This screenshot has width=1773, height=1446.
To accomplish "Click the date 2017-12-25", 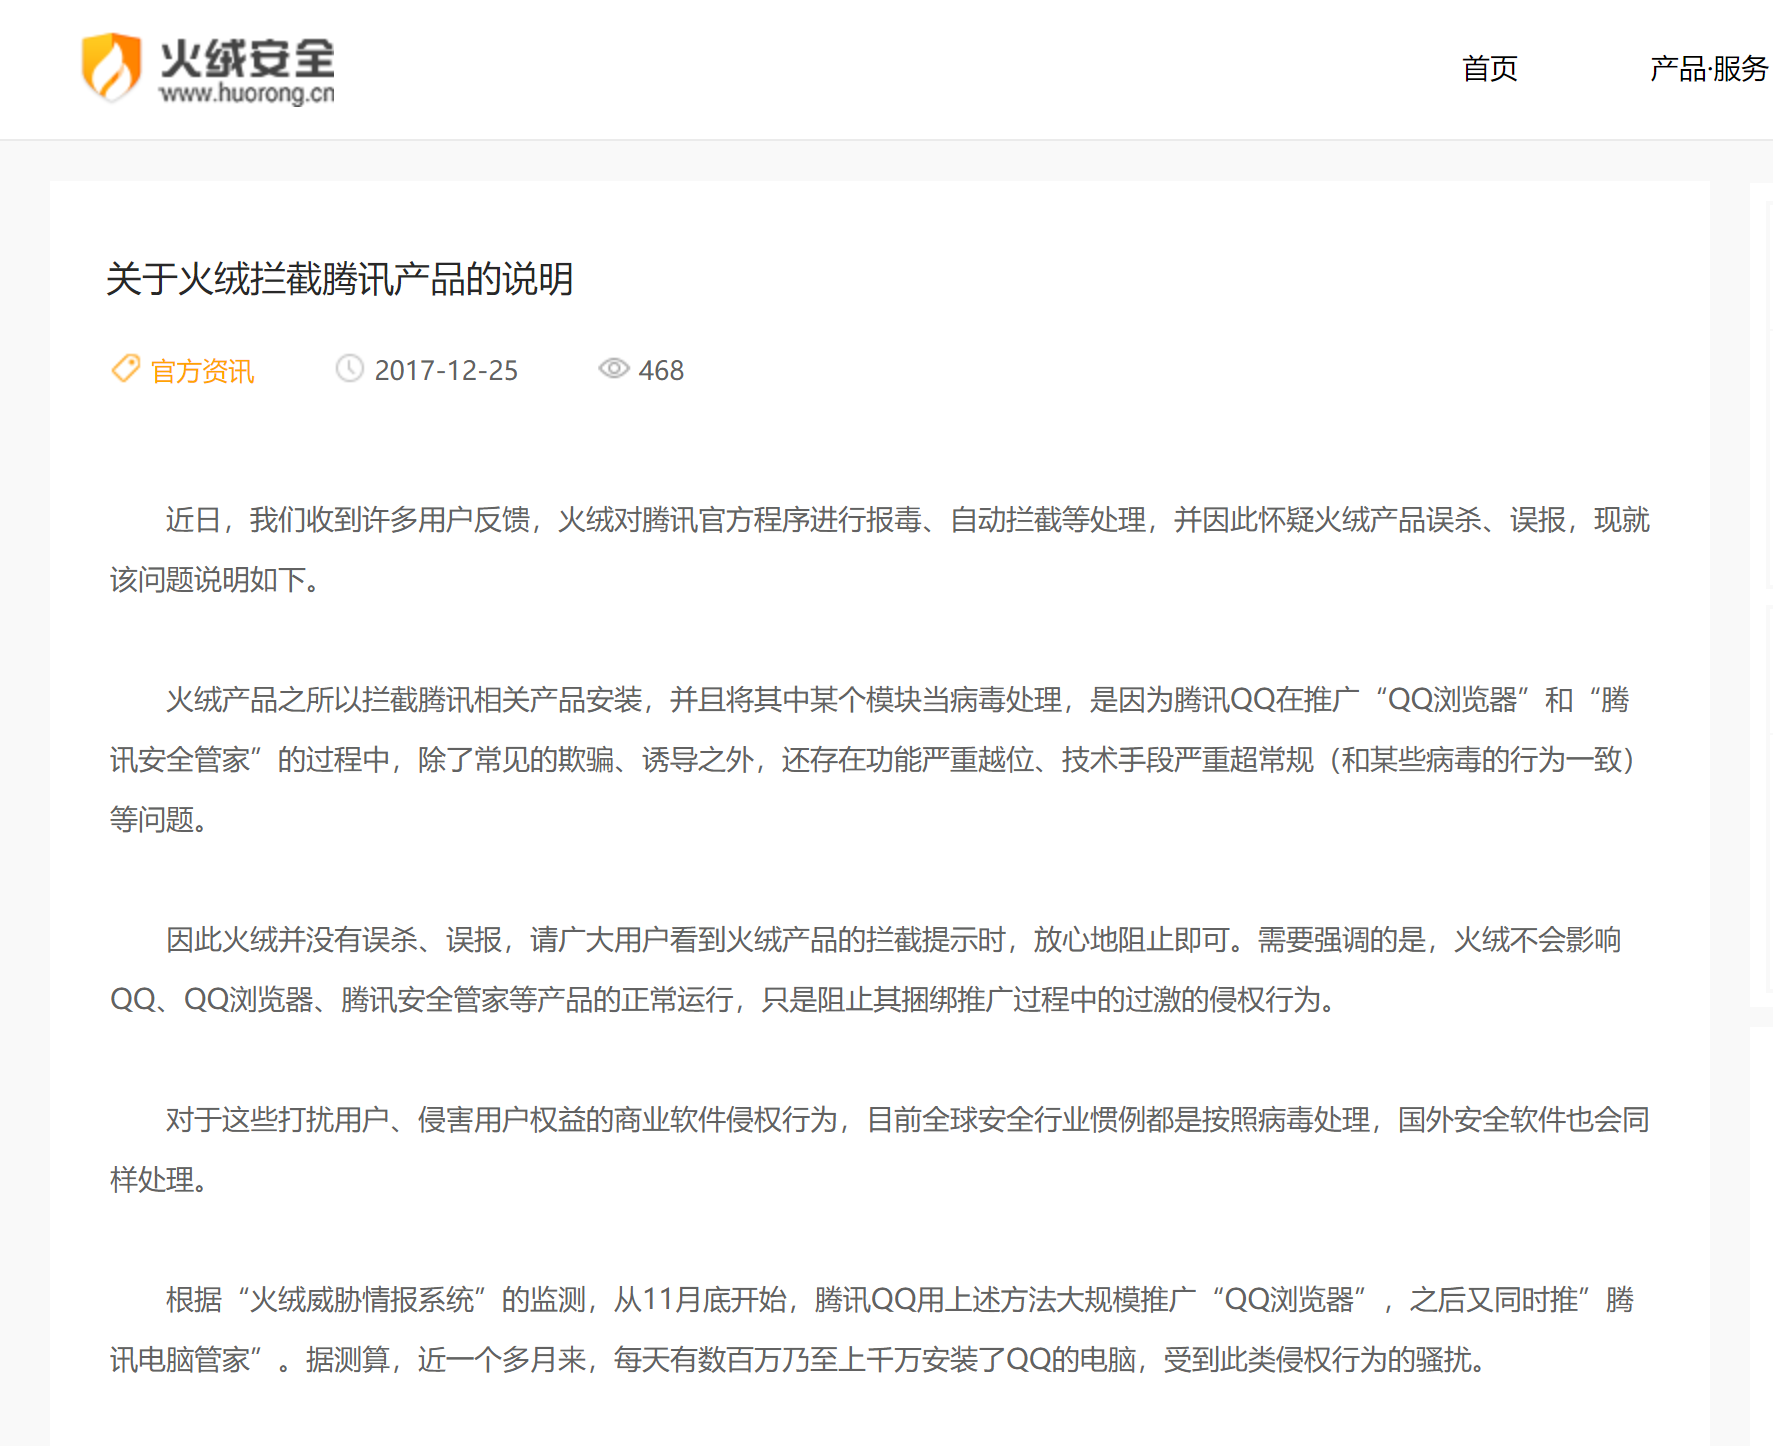I will tap(446, 371).
